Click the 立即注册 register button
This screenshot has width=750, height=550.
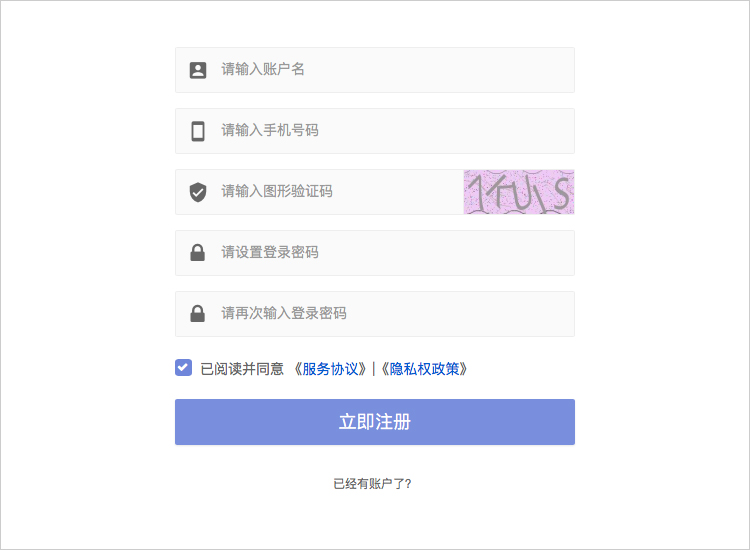375,422
